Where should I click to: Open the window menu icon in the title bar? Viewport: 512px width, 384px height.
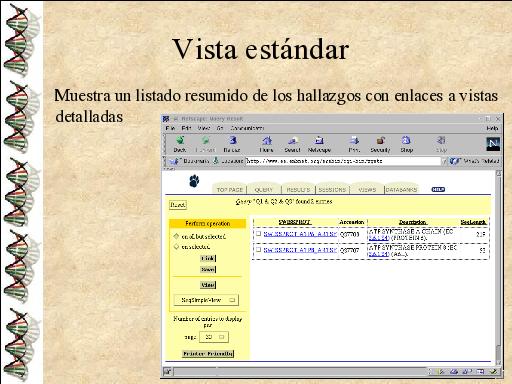166,119
